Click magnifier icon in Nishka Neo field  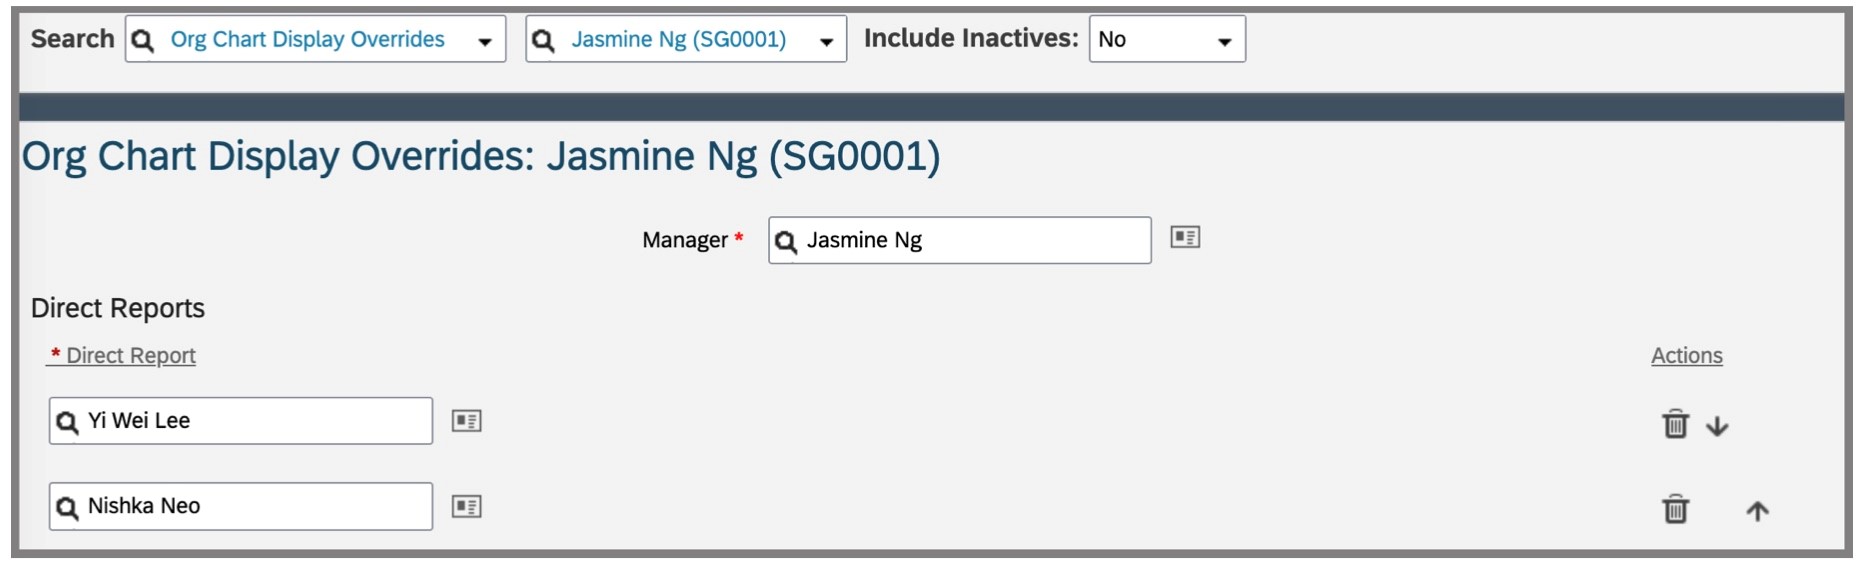click(x=67, y=508)
